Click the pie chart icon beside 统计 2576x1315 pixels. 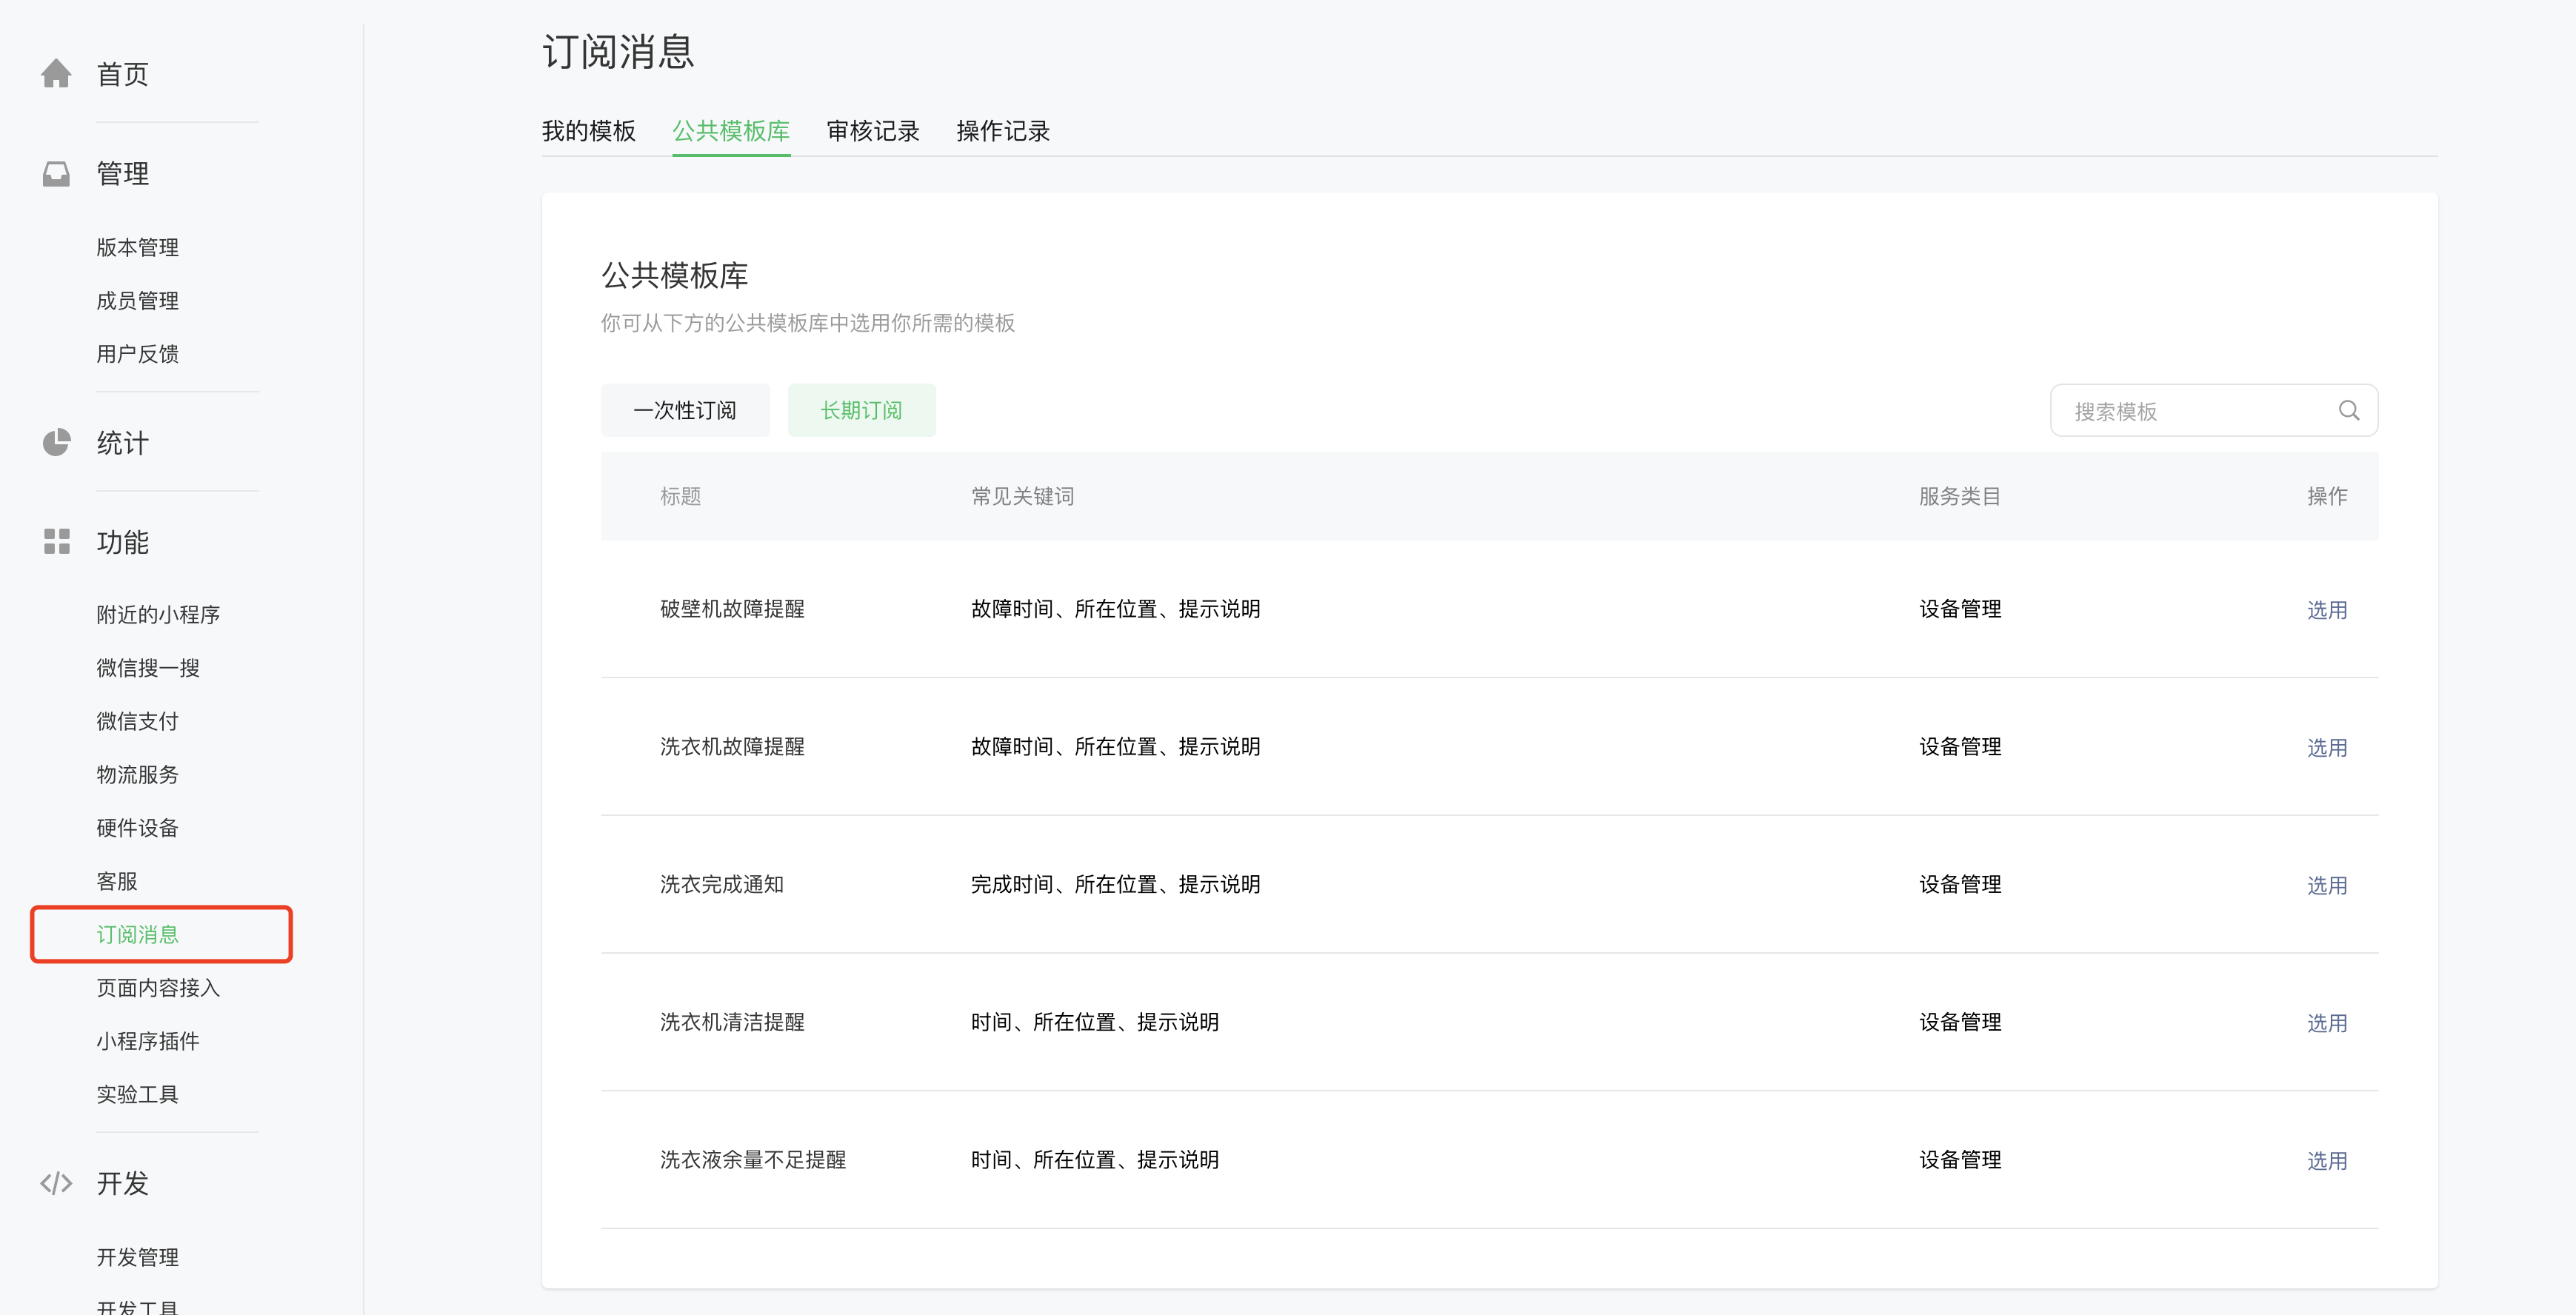click(56, 443)
